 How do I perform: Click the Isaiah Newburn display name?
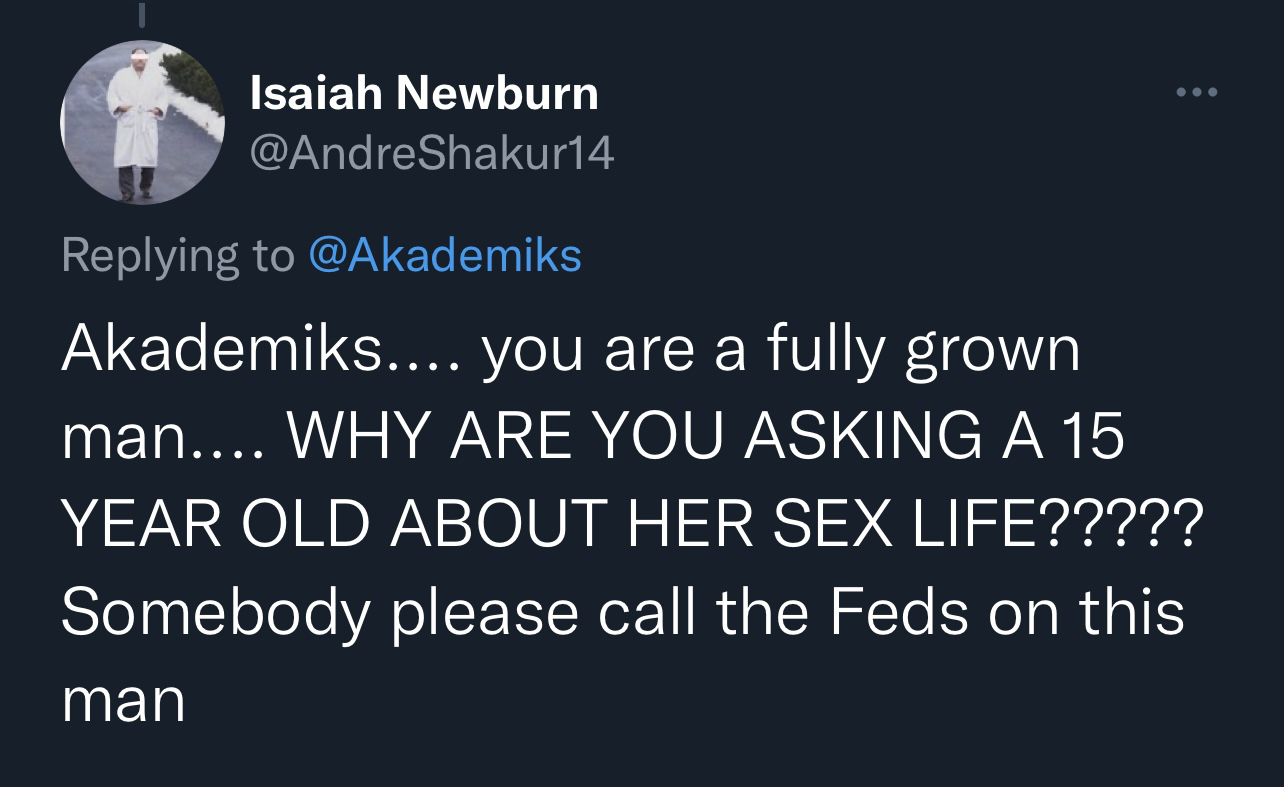click(423, 94)
